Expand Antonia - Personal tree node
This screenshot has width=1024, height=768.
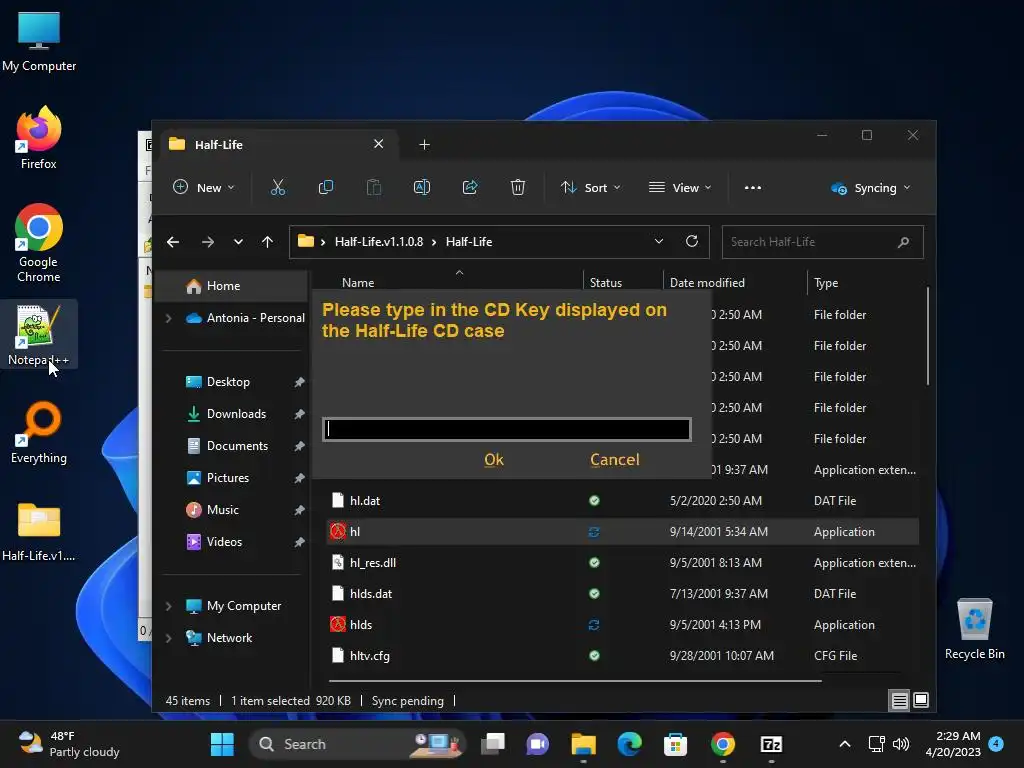pos(168,318)
